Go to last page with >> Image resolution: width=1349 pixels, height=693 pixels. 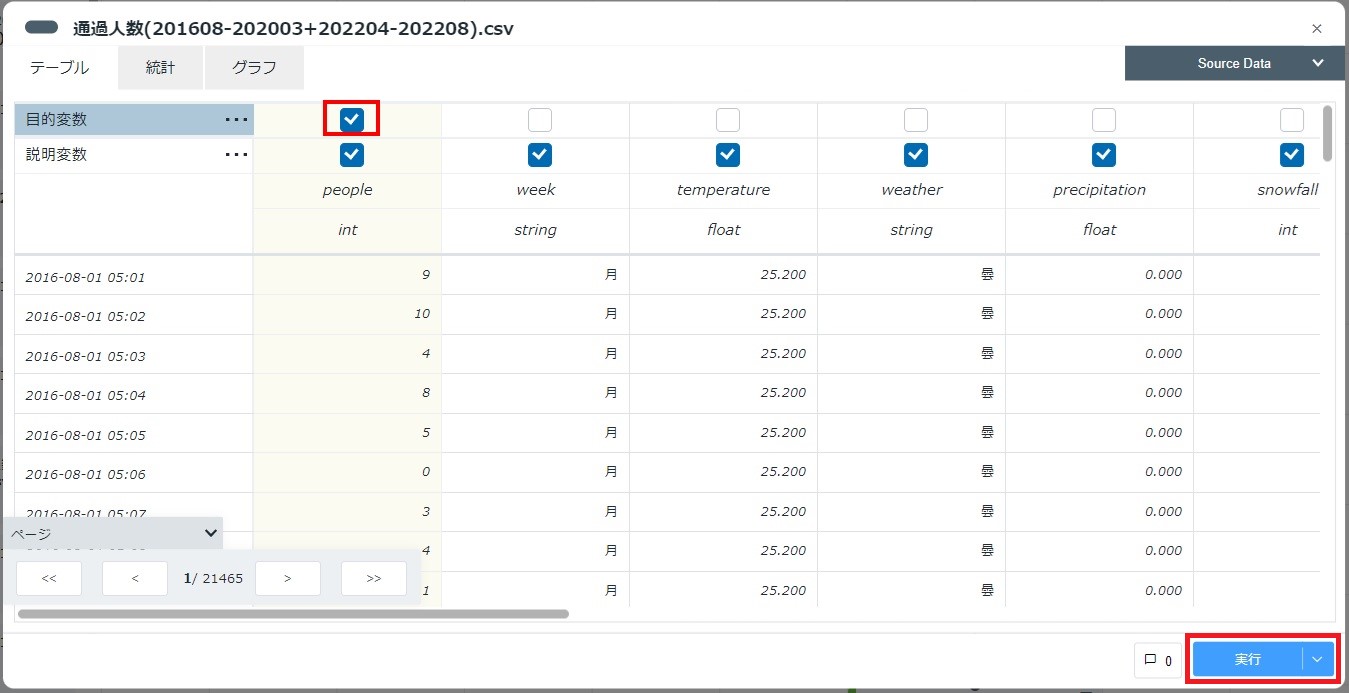tap(374, 578)
